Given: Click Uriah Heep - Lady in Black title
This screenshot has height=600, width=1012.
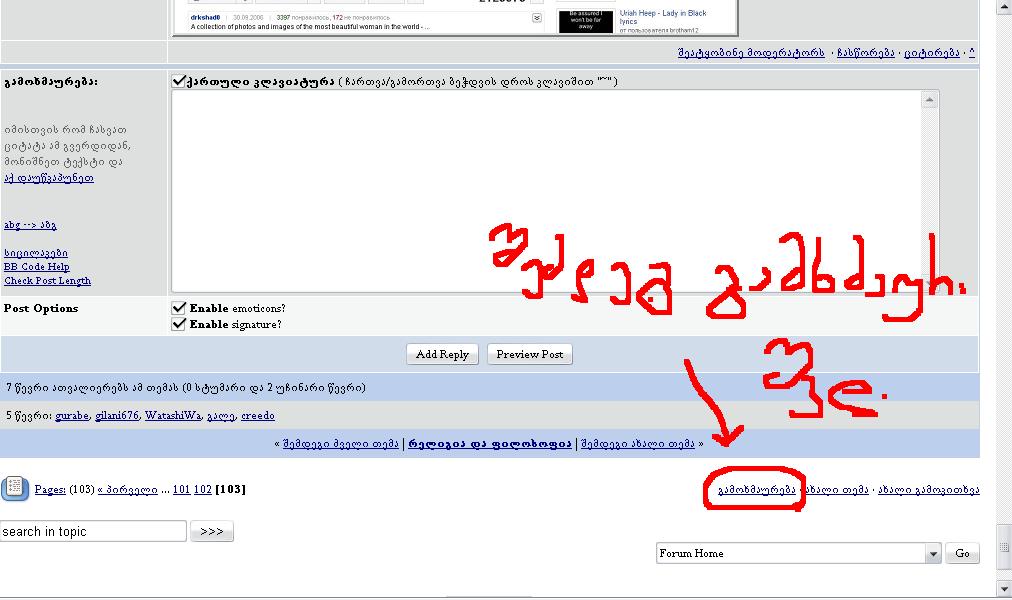Looking at the screenshot, I should pos(663,17).
